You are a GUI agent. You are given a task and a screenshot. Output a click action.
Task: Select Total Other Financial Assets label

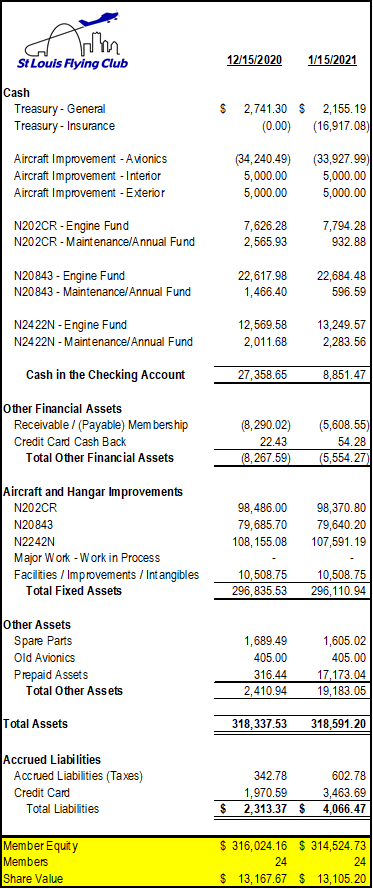pos(100,458)
